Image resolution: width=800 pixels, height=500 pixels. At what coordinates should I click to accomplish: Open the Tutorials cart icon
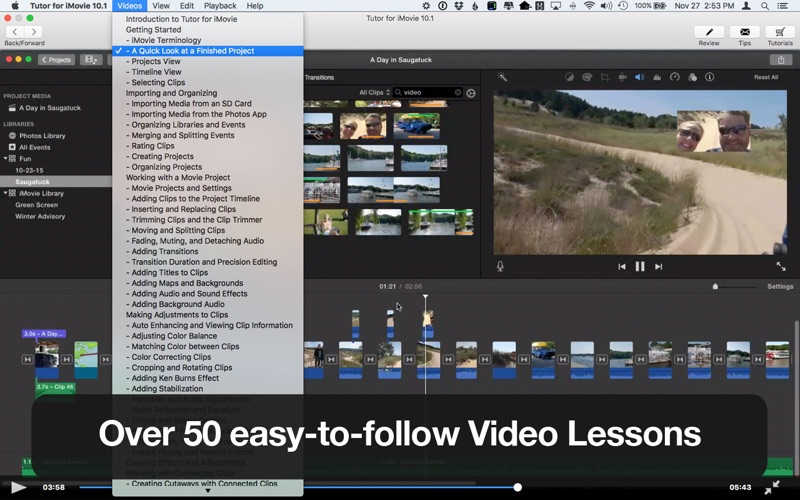pos(780,32)
